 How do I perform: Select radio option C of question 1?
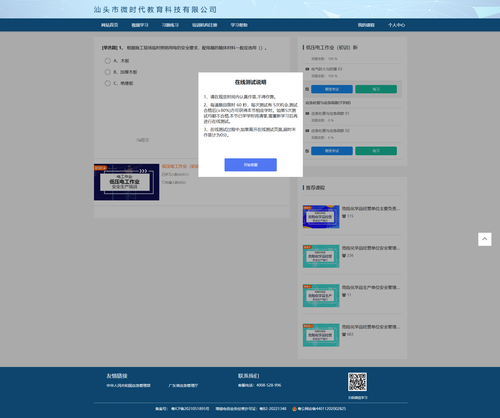point(107,83)
